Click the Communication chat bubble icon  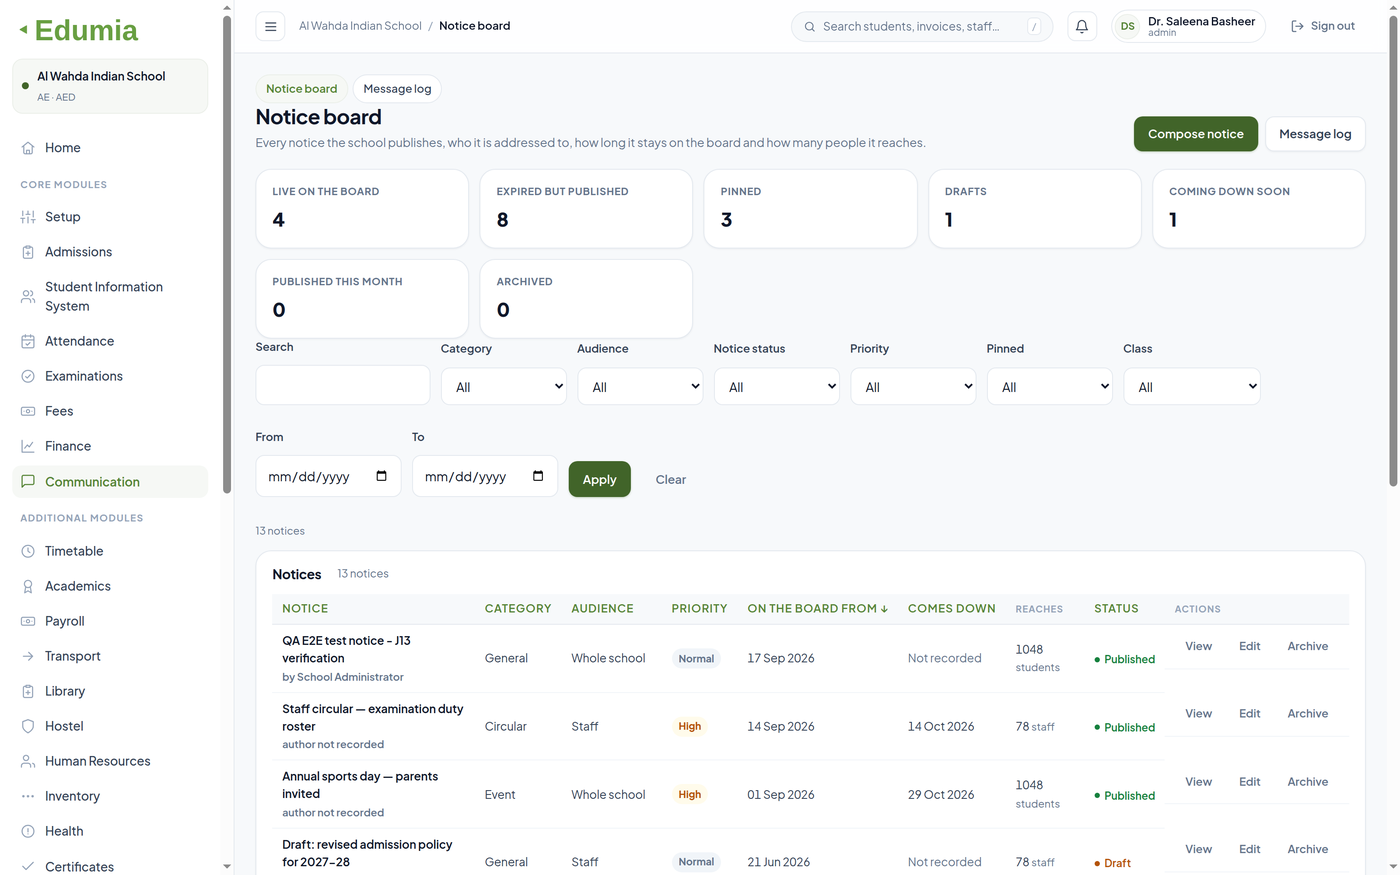pos(28,481)
